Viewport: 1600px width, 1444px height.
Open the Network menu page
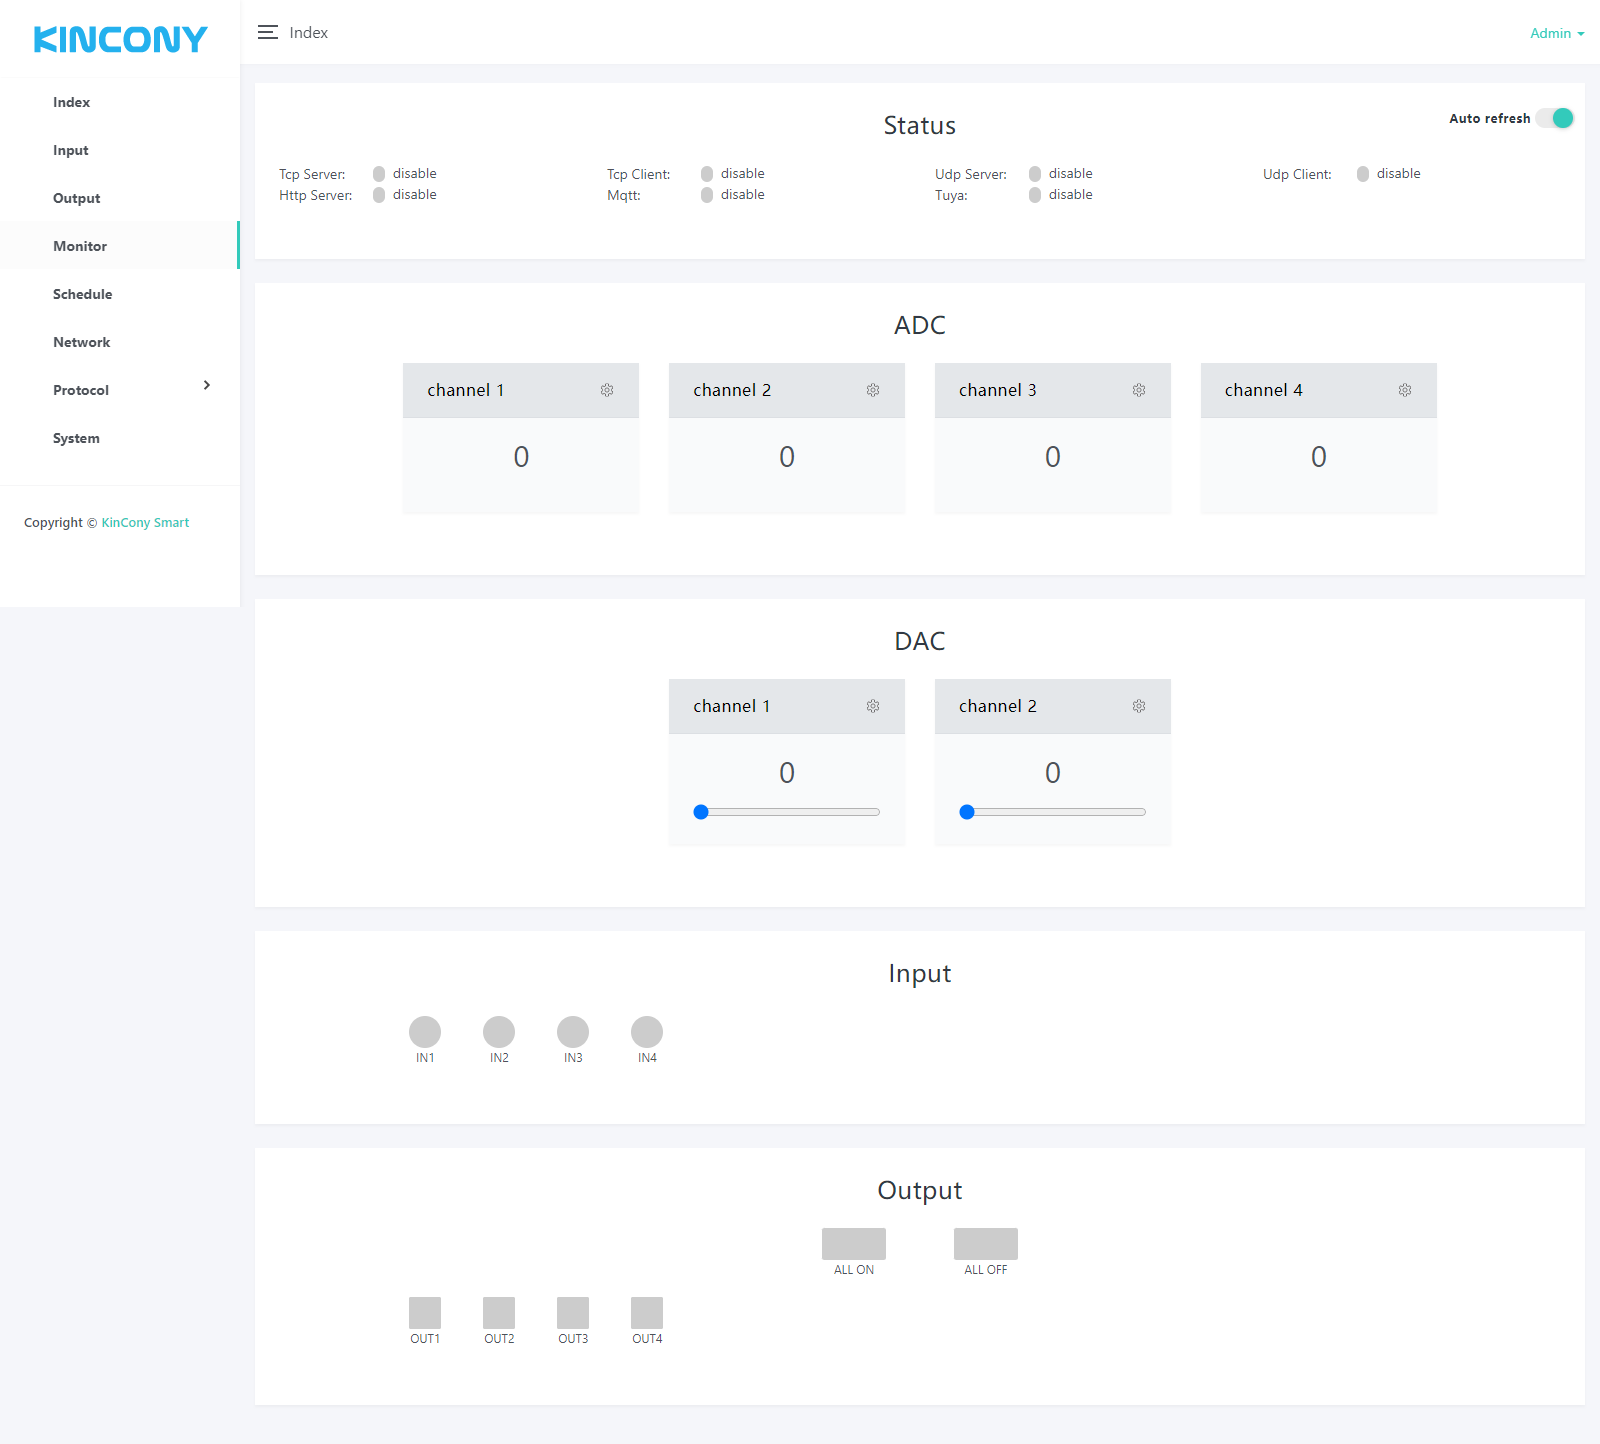coord(82,342)
